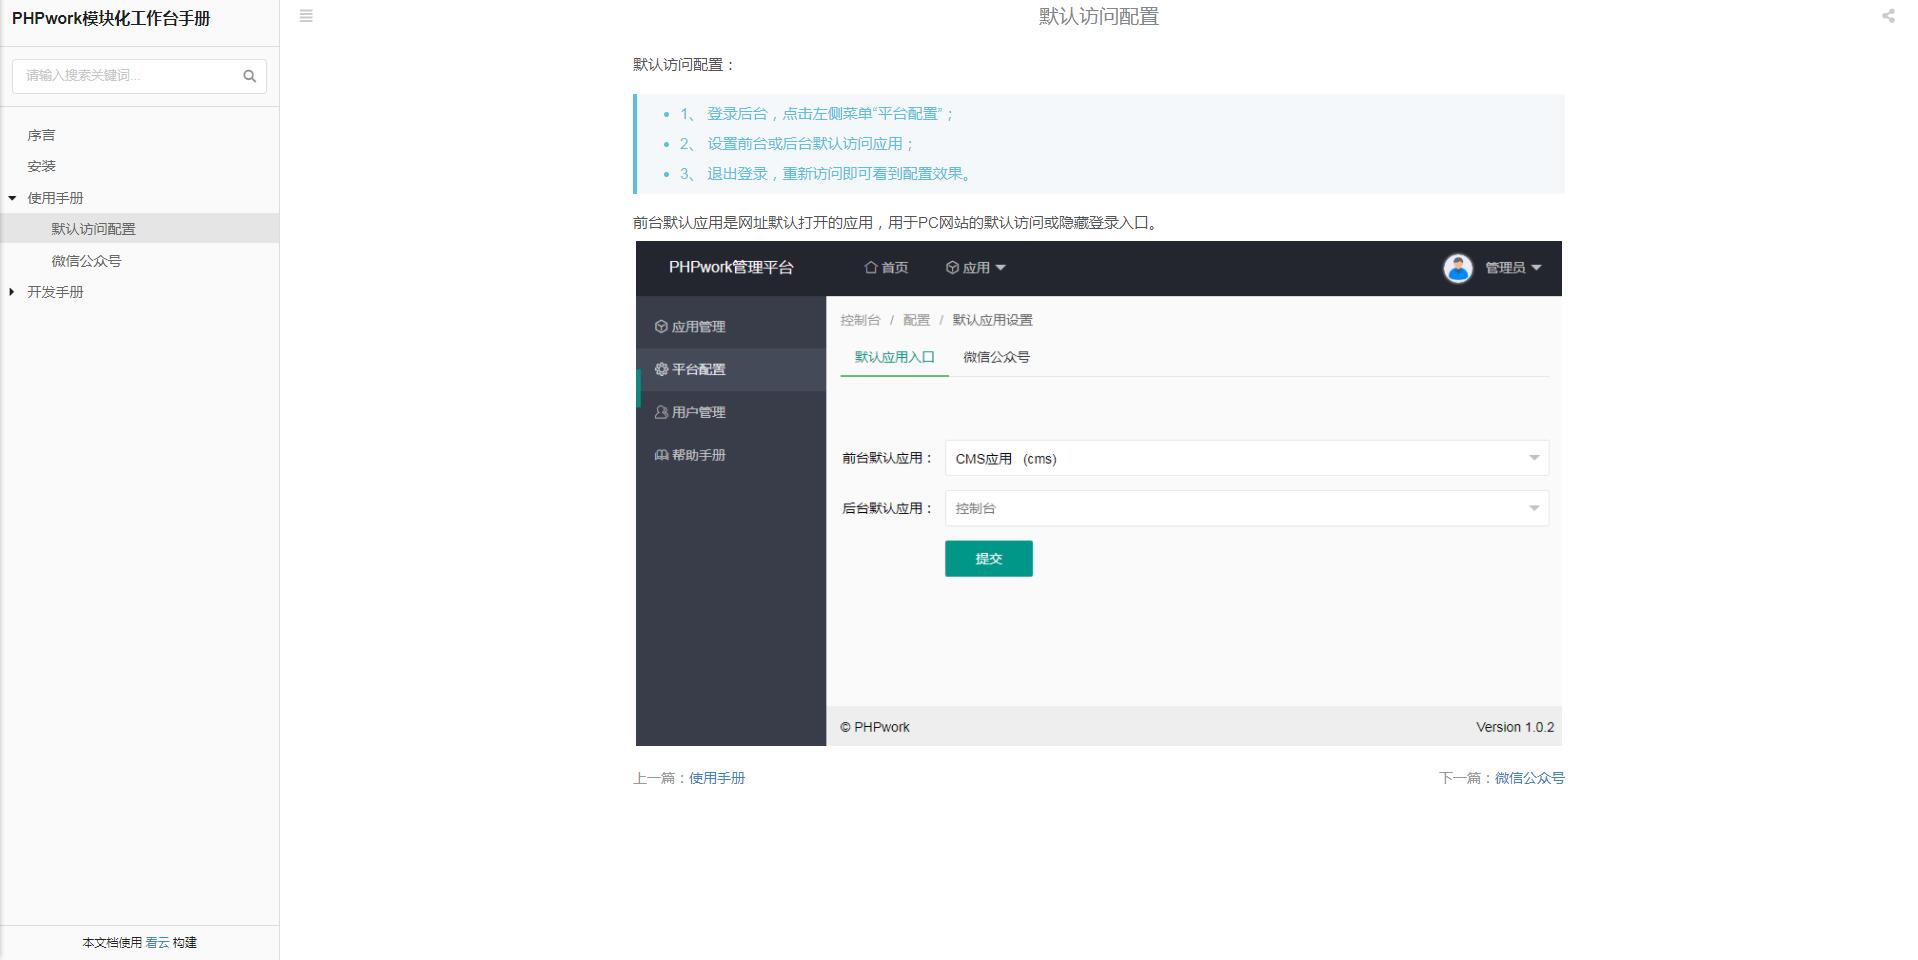Viewport: 1918px width, 960px height.
Task: Open the sidebar hamburger menu
Action: pos(306,16)
